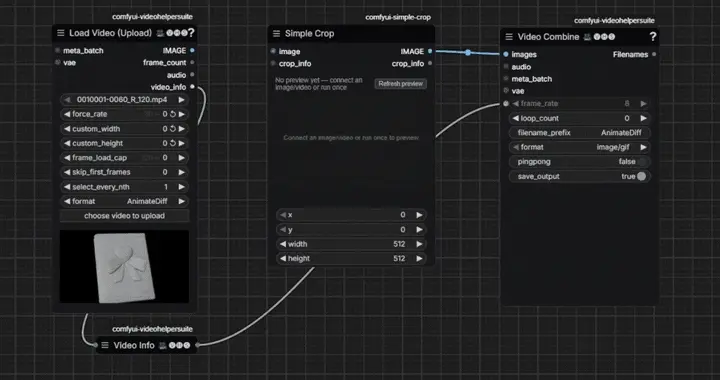Toggle the save_output switch
720x380 pixels.
click(x=641, y=176)
